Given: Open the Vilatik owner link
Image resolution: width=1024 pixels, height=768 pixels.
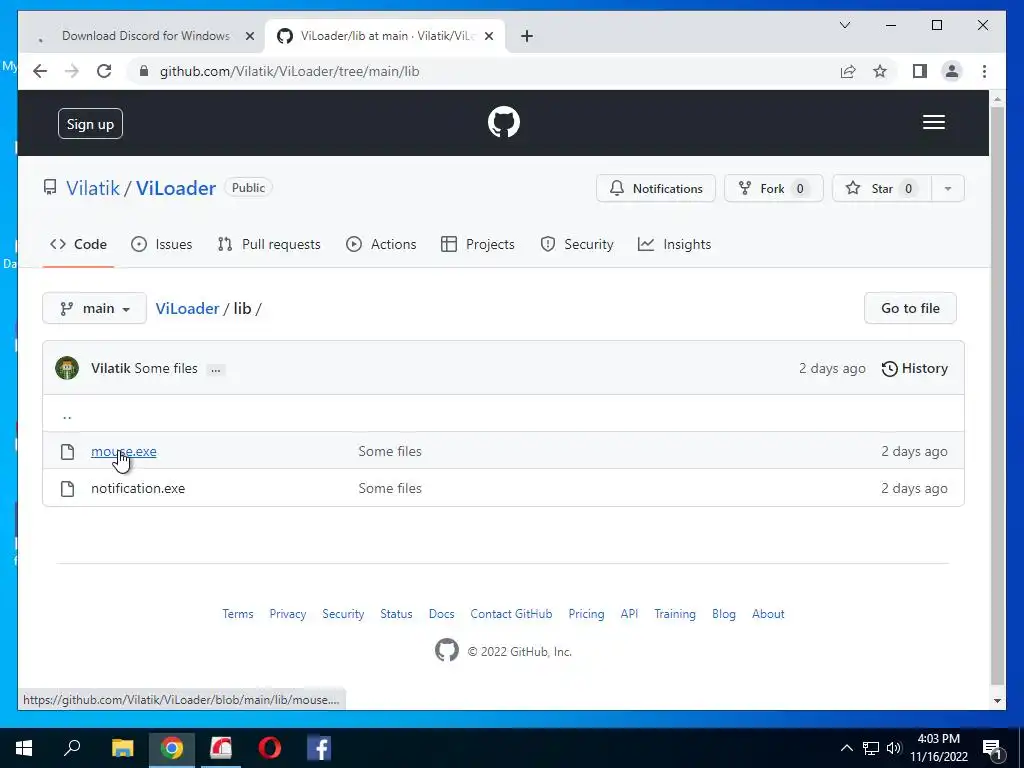Looking at the screenshot, I should click(x=93, y=188).
